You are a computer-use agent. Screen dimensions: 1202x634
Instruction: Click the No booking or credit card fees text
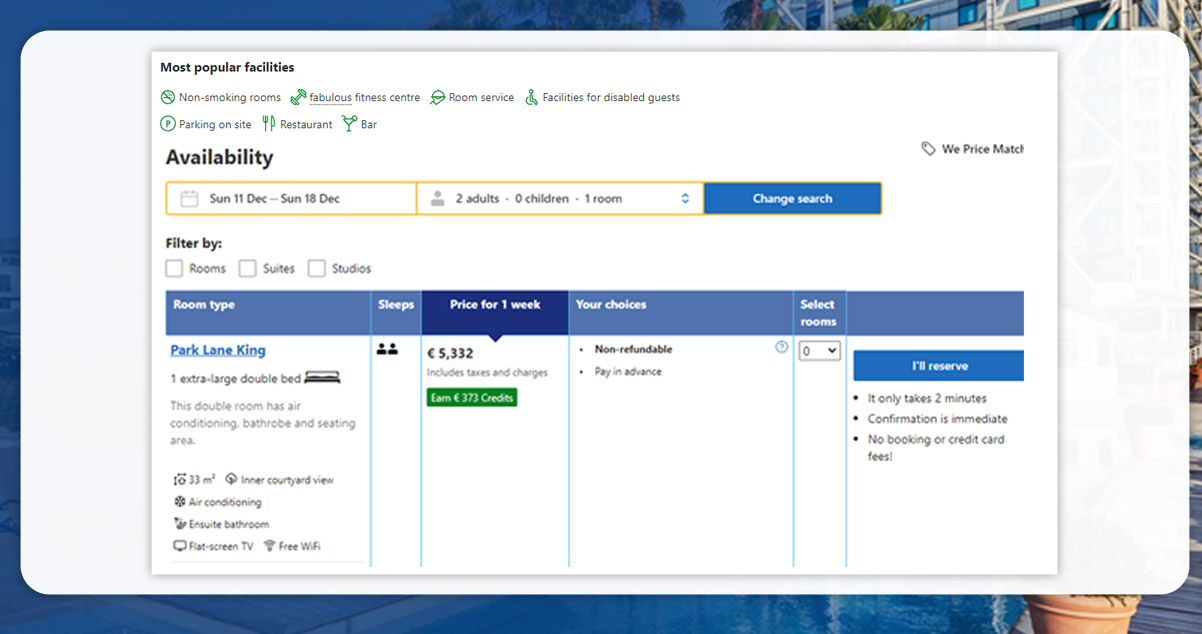point(936,447)
